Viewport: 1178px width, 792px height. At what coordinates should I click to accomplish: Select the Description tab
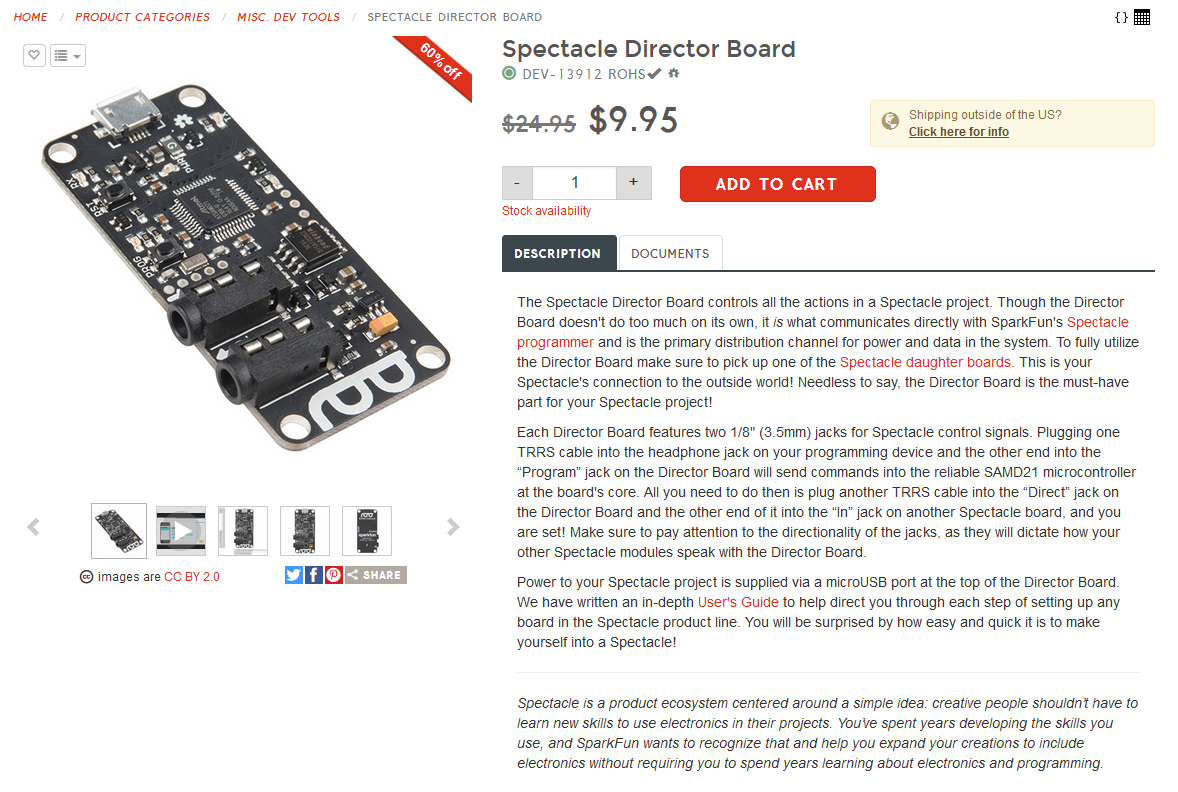tap(558, 253)
